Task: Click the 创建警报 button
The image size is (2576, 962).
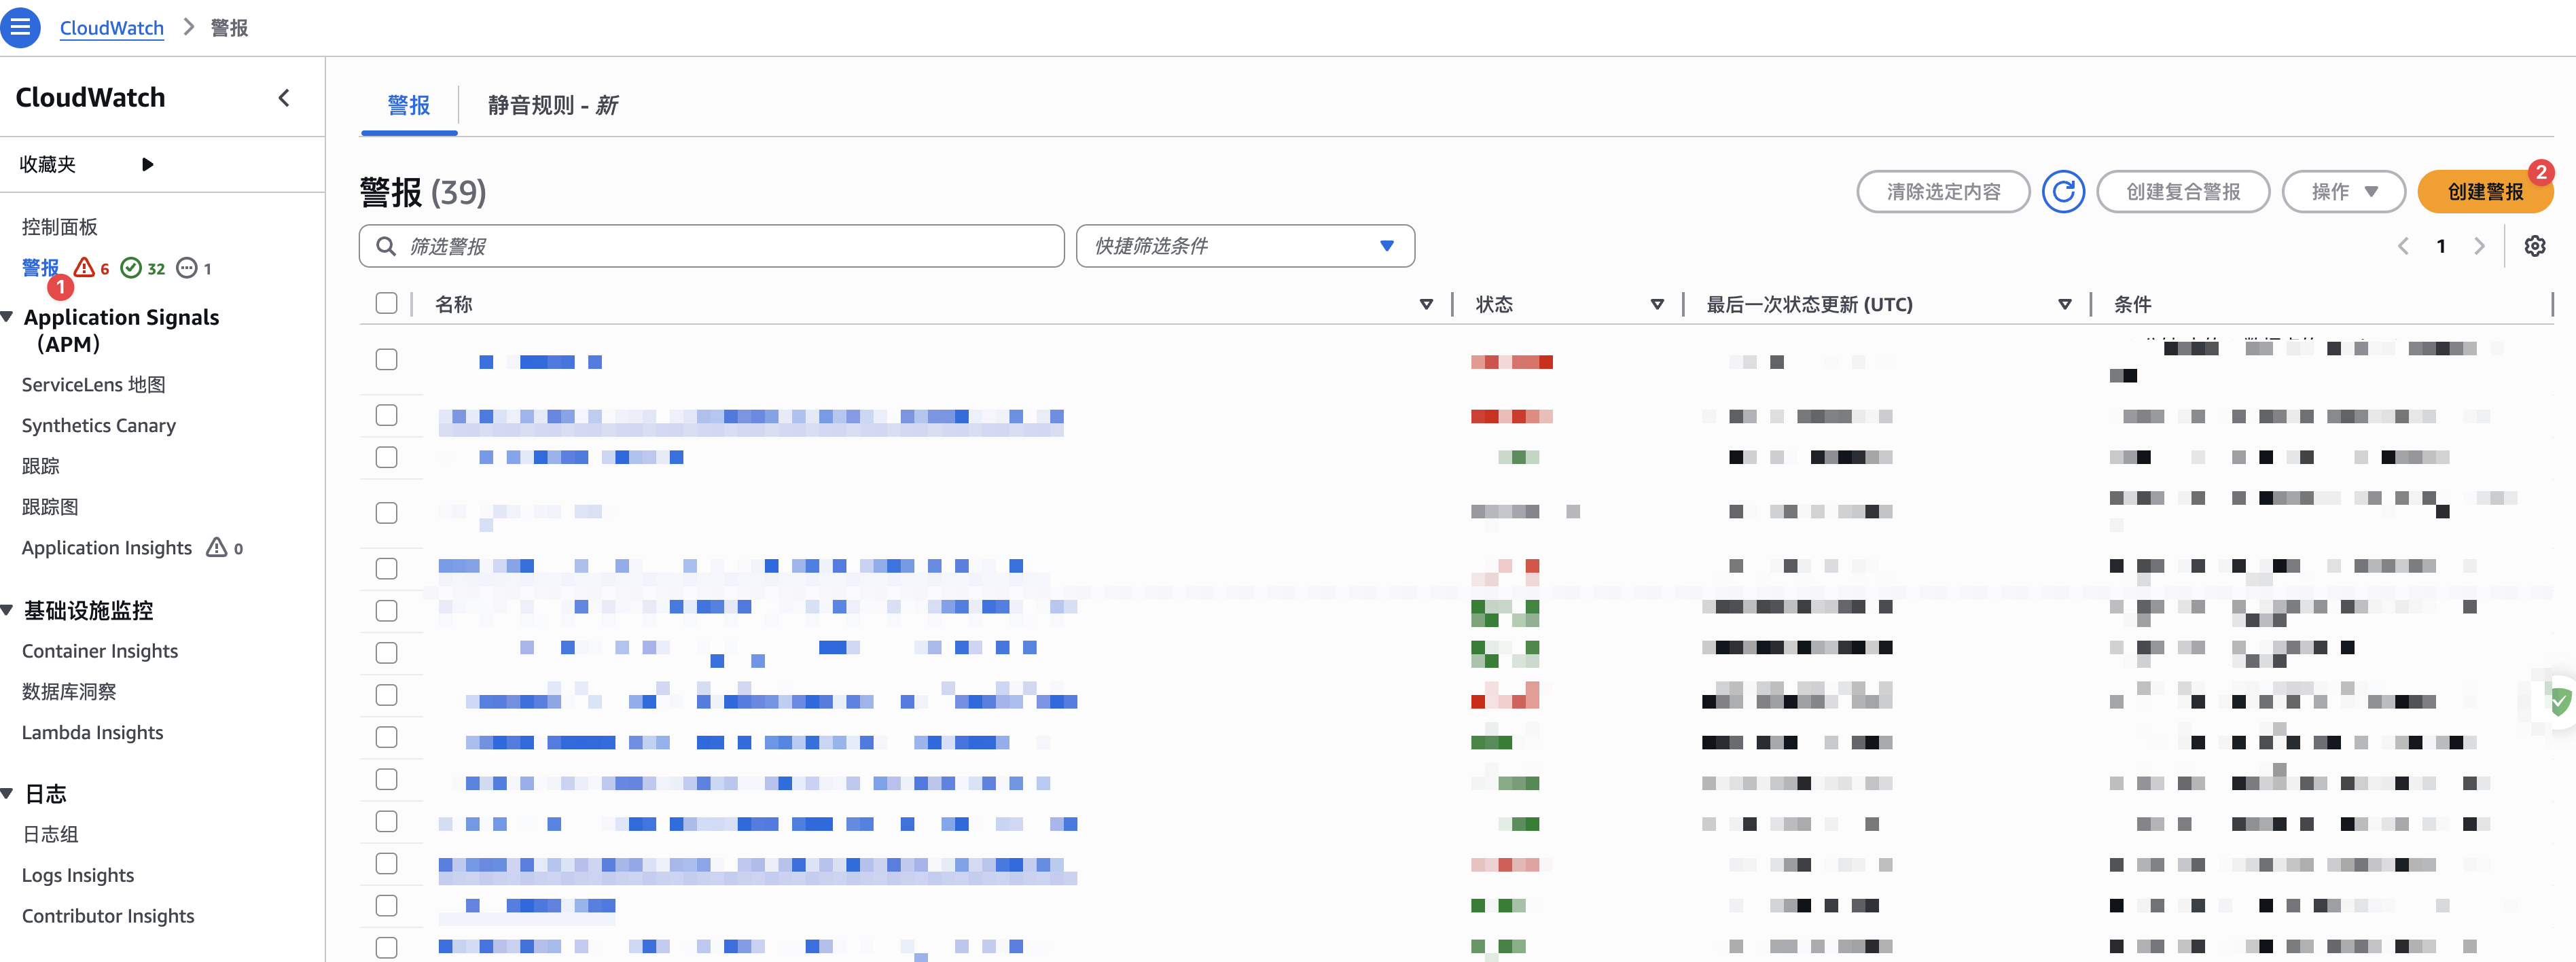Action: pos(2484,192)
